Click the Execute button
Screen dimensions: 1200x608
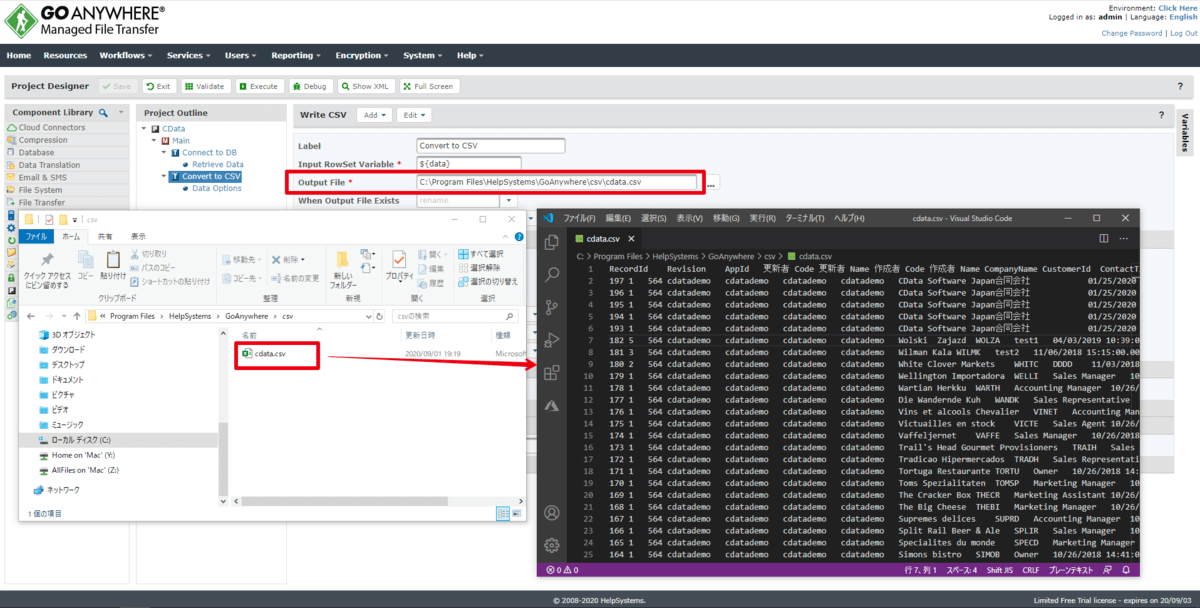257,86
